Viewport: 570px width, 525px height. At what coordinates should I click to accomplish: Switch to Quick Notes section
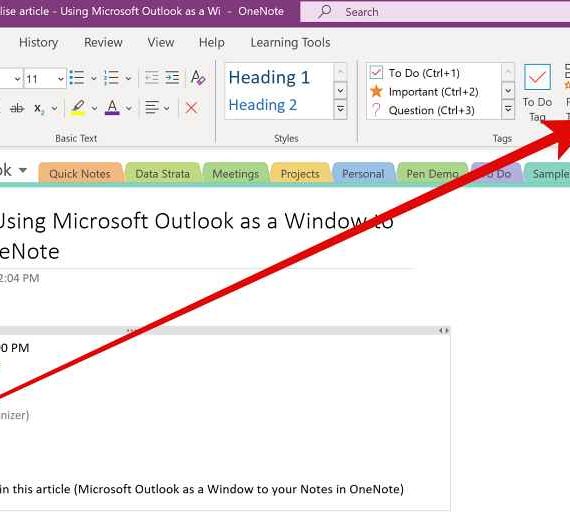click(x=80, y=174)
